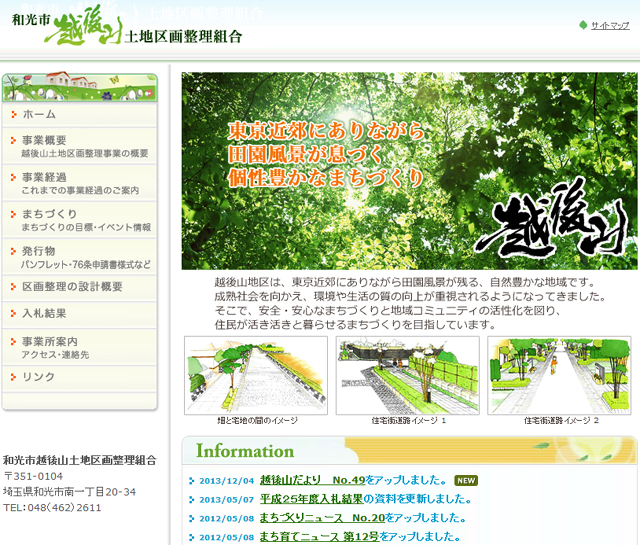Open the サイトマップ link
The image size is (640, 545).
(x=610, y=25)
